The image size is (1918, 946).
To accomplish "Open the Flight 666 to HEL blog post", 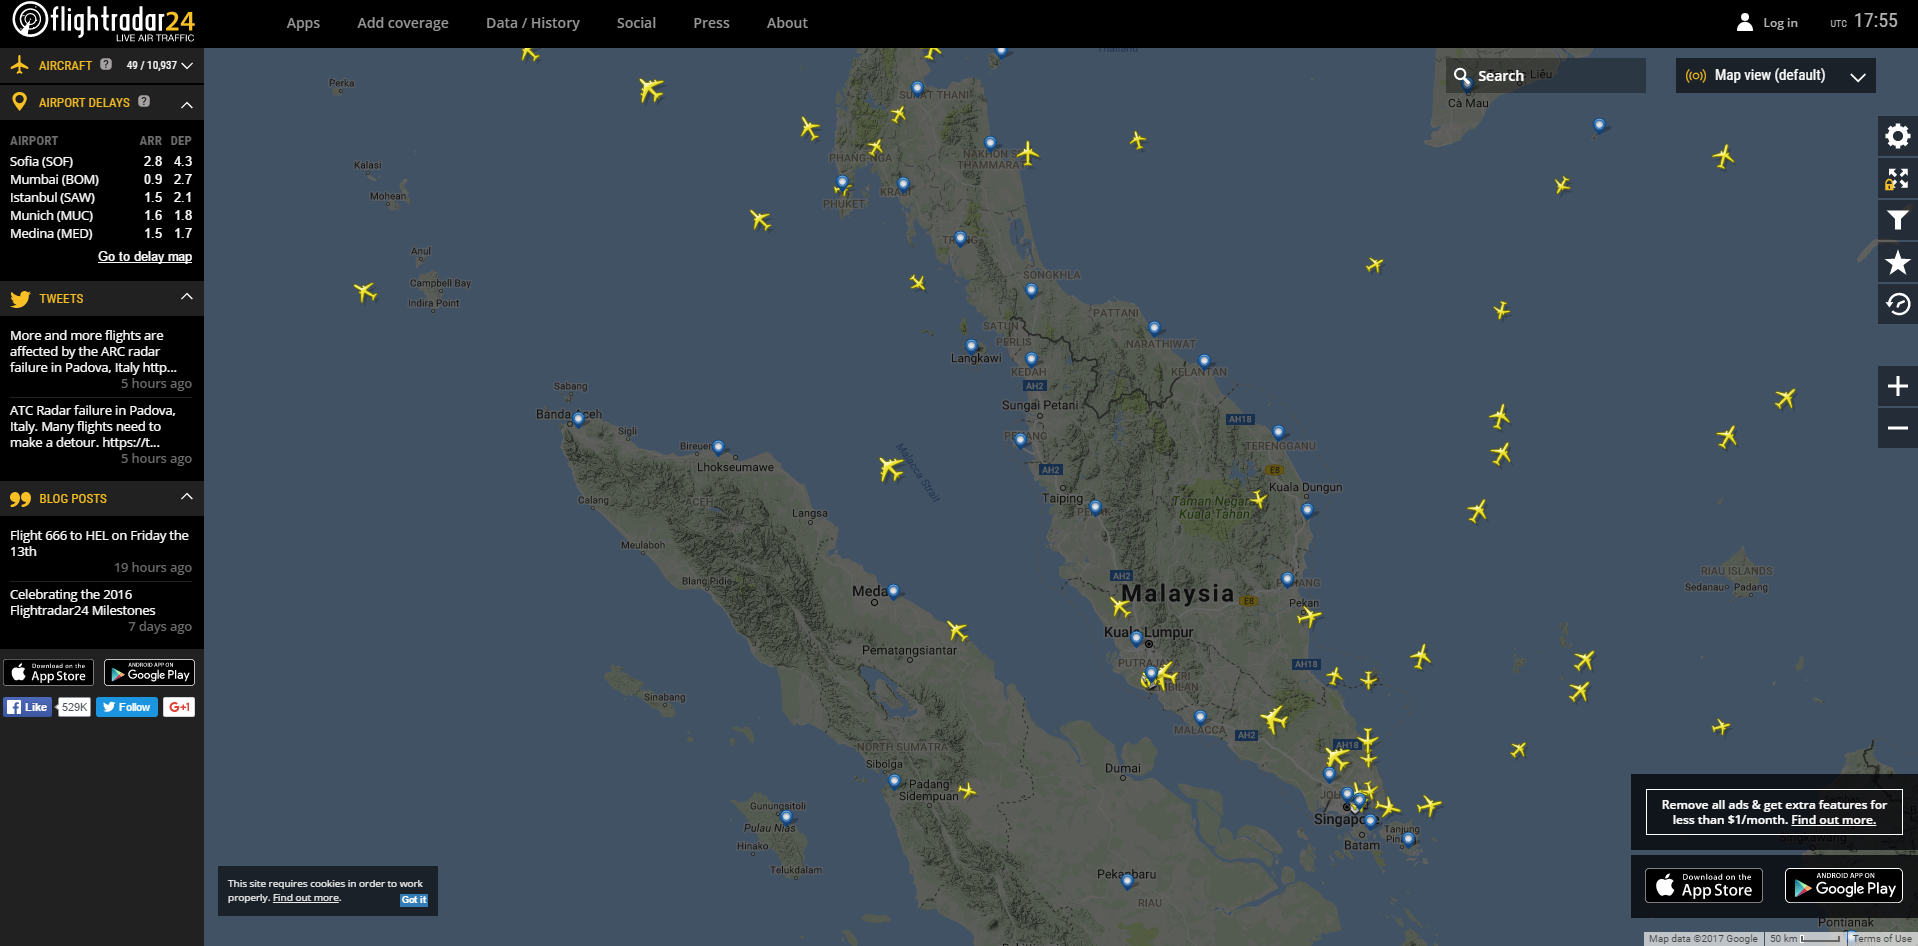I will click(99, 543).
